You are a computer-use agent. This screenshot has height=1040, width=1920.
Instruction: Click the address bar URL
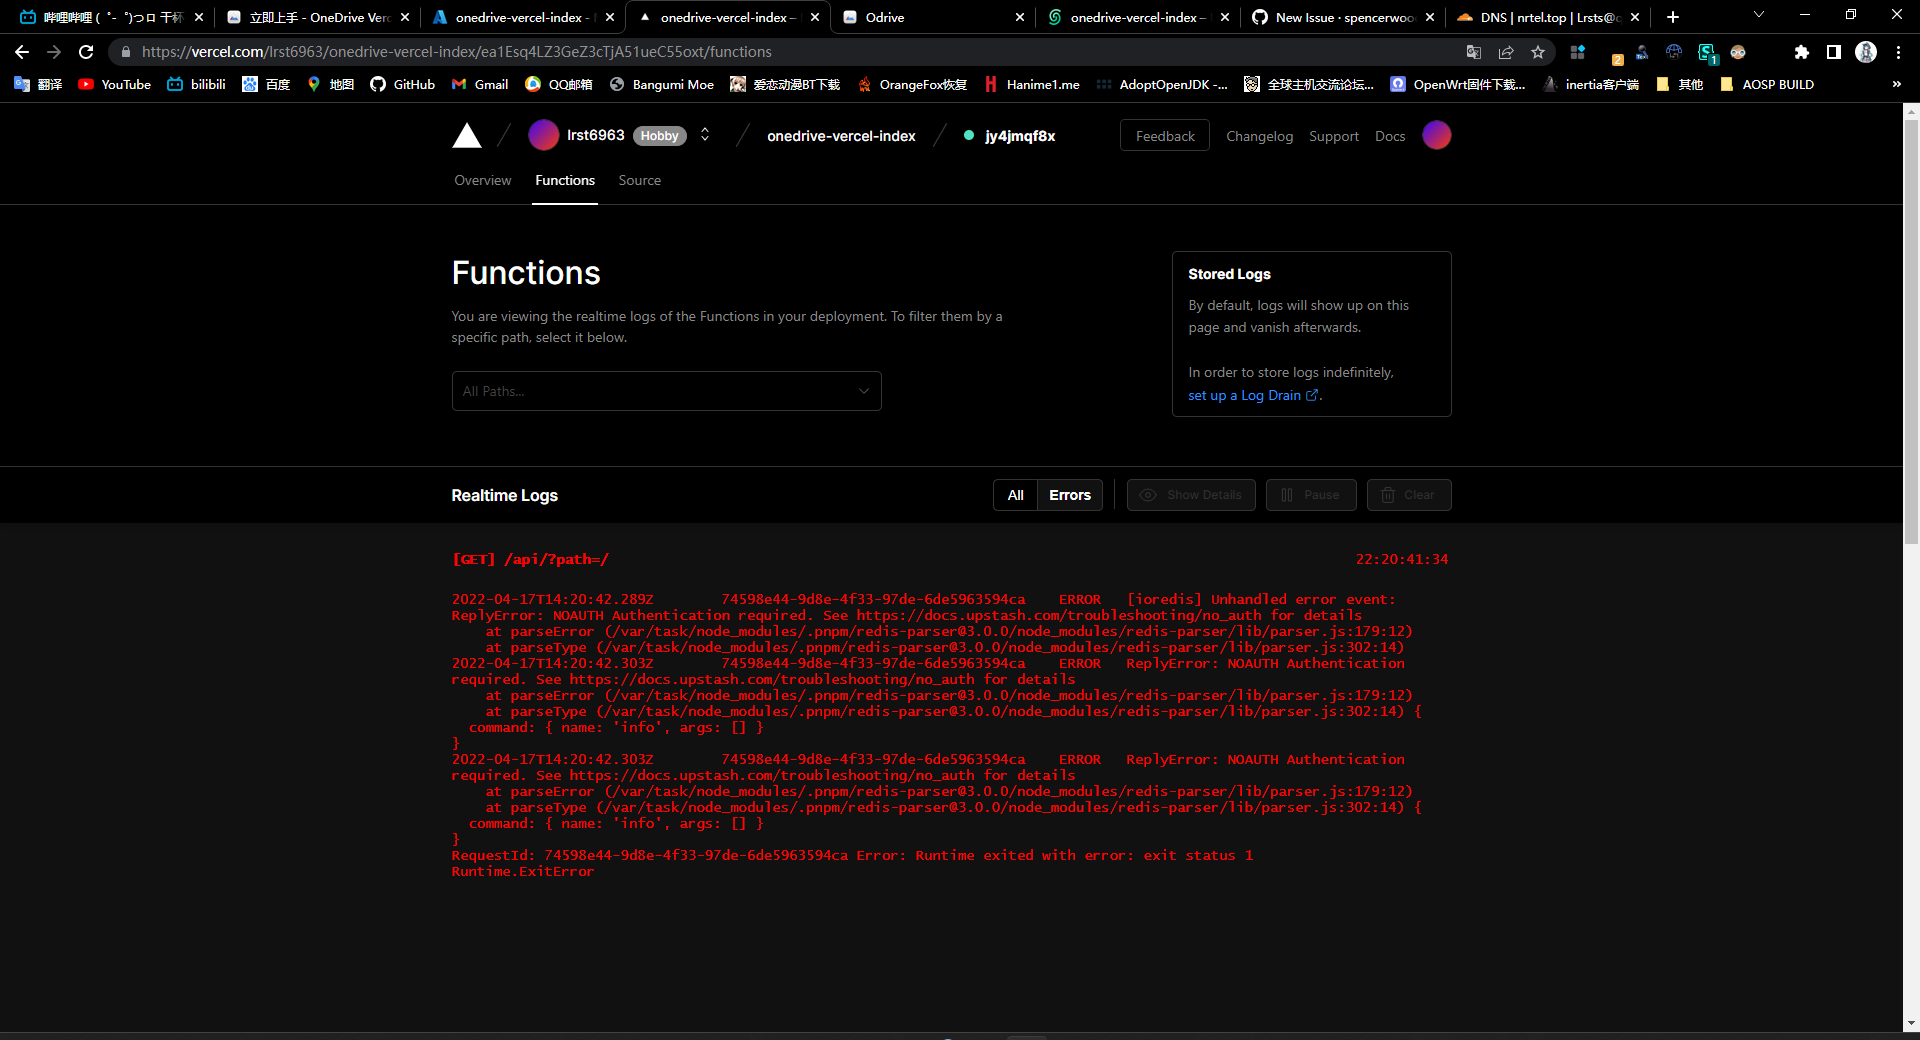[x=457, y=52]
